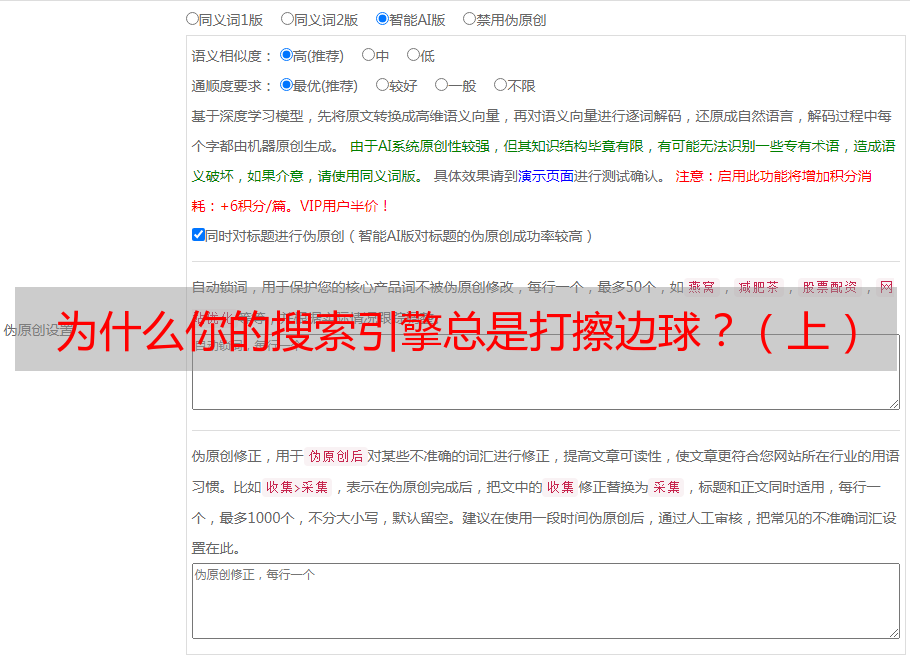Click the red text +6积分/篇。VIP用户半价！
Image resolution: width=911 pixels, height=658 pixels.
pos(304,206)
